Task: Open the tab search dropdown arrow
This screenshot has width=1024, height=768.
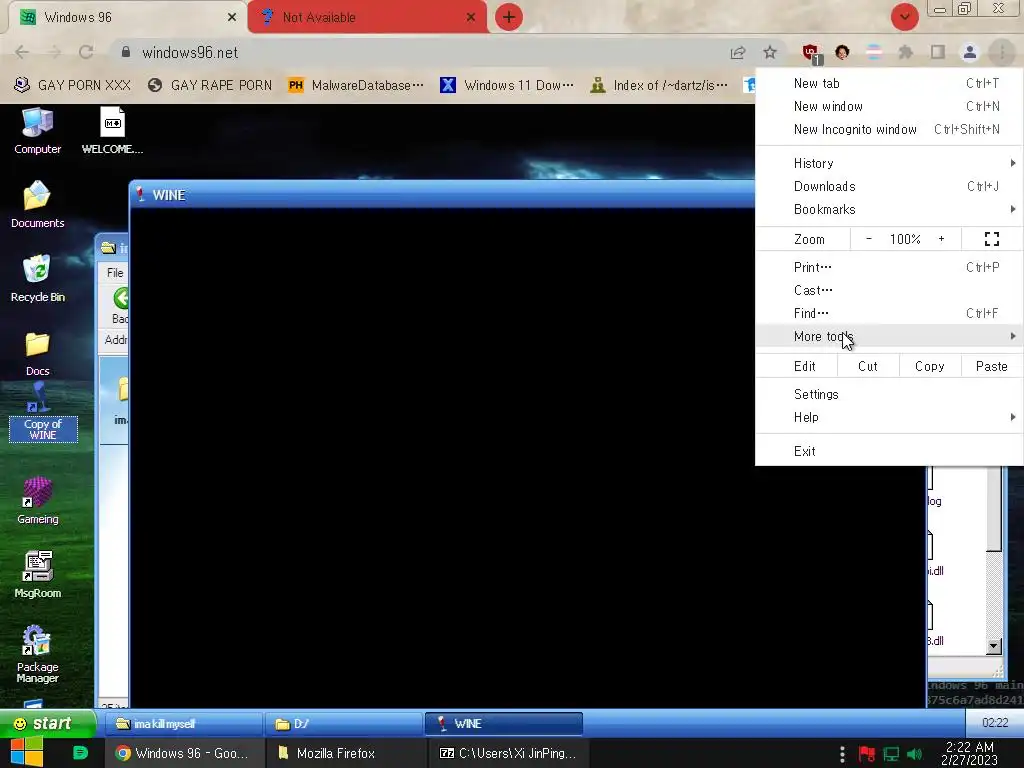Action: tap(904, 17)
